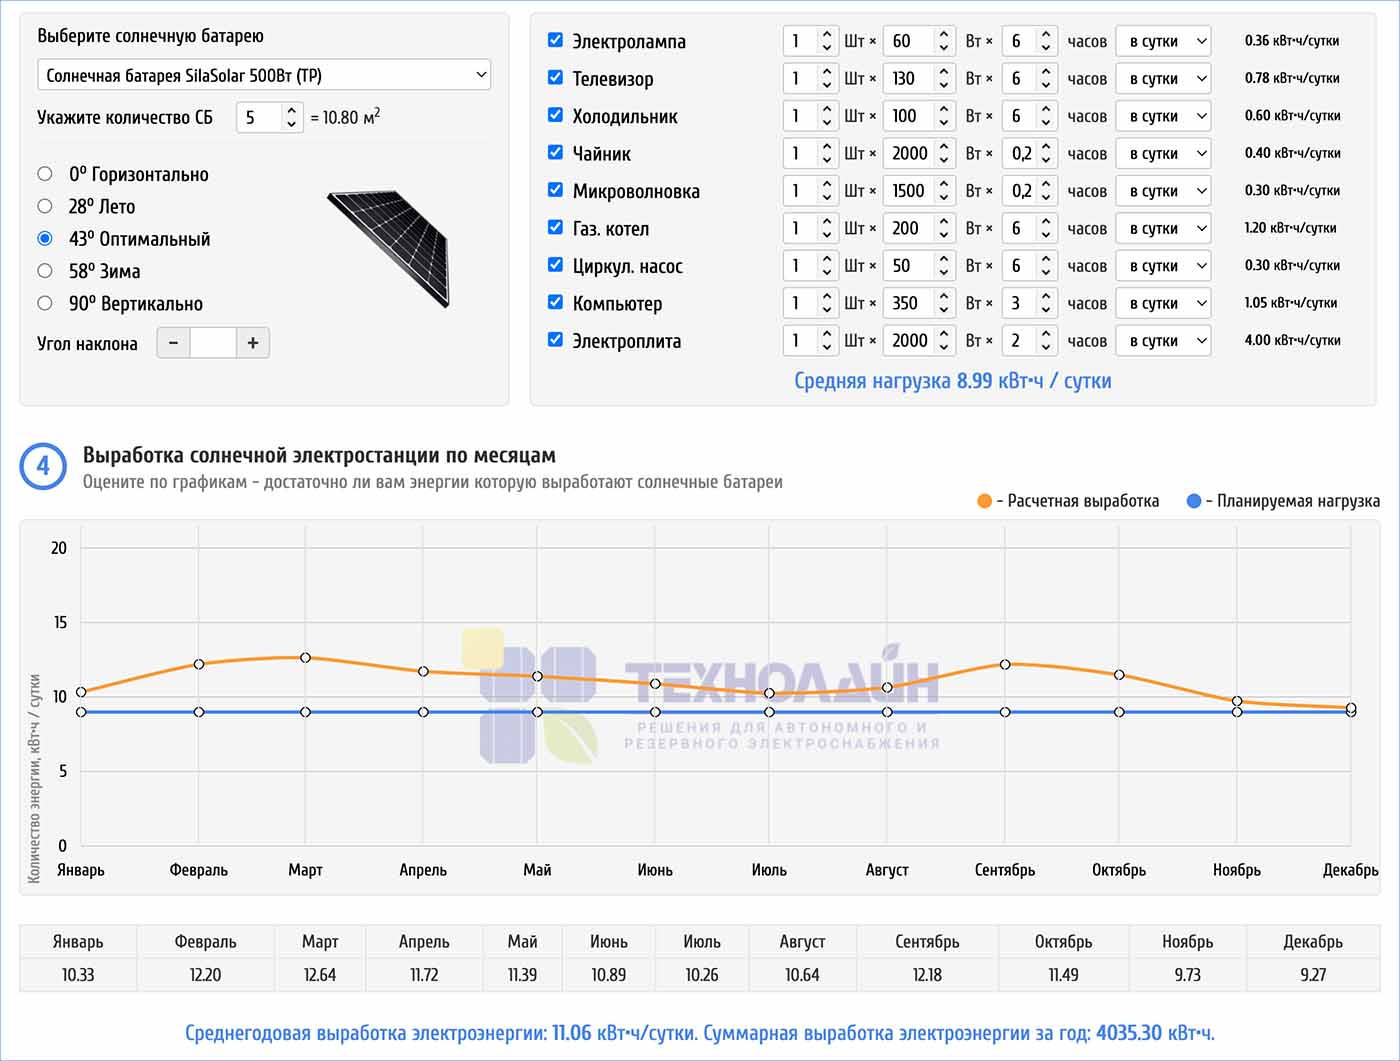Screen dimensions: 1400x1061
Task: Click the September point on orange curve
Action: 1005,664
